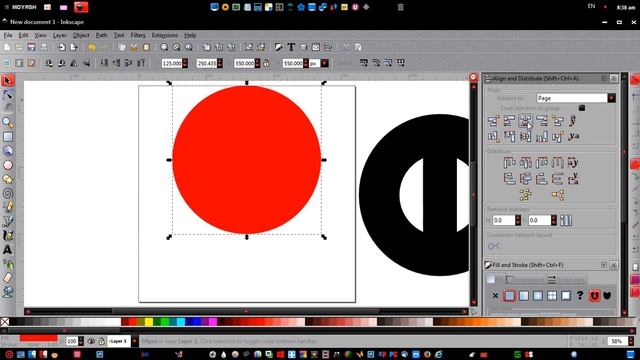Select the Node edit tool
The height and width of the screenshot is (360, 640).
click(8, 95)
